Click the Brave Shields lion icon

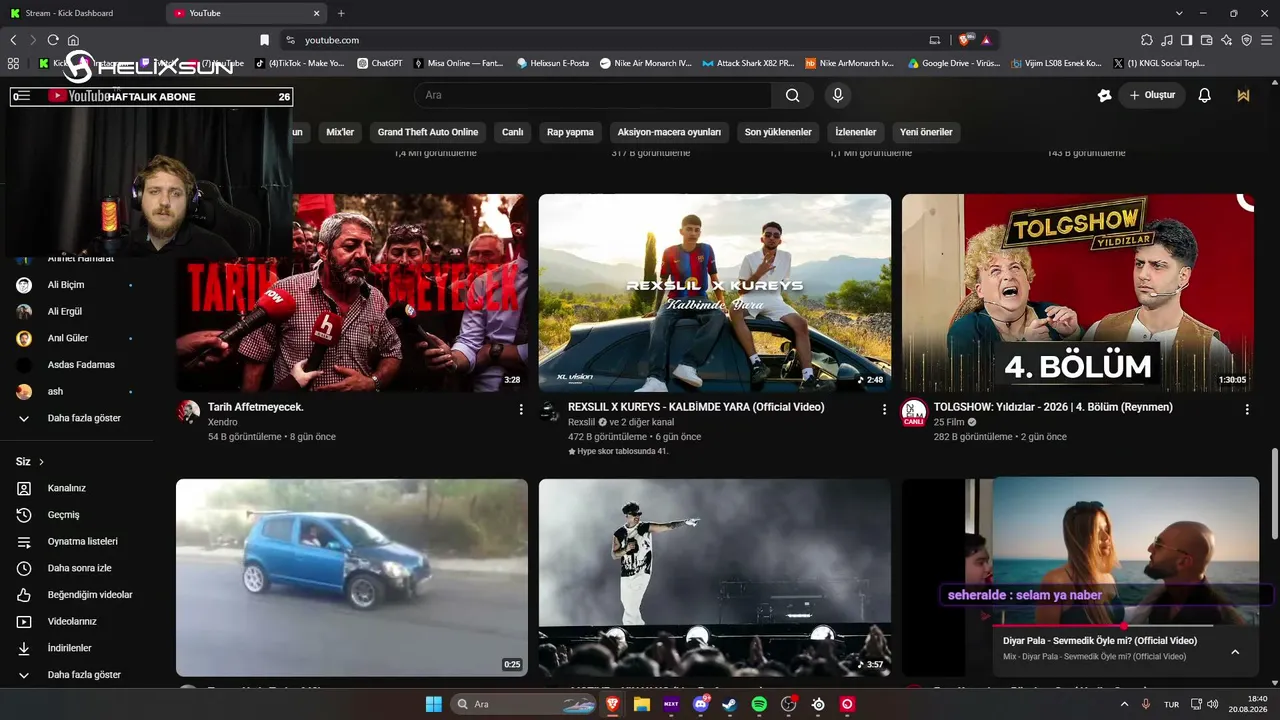965,40
